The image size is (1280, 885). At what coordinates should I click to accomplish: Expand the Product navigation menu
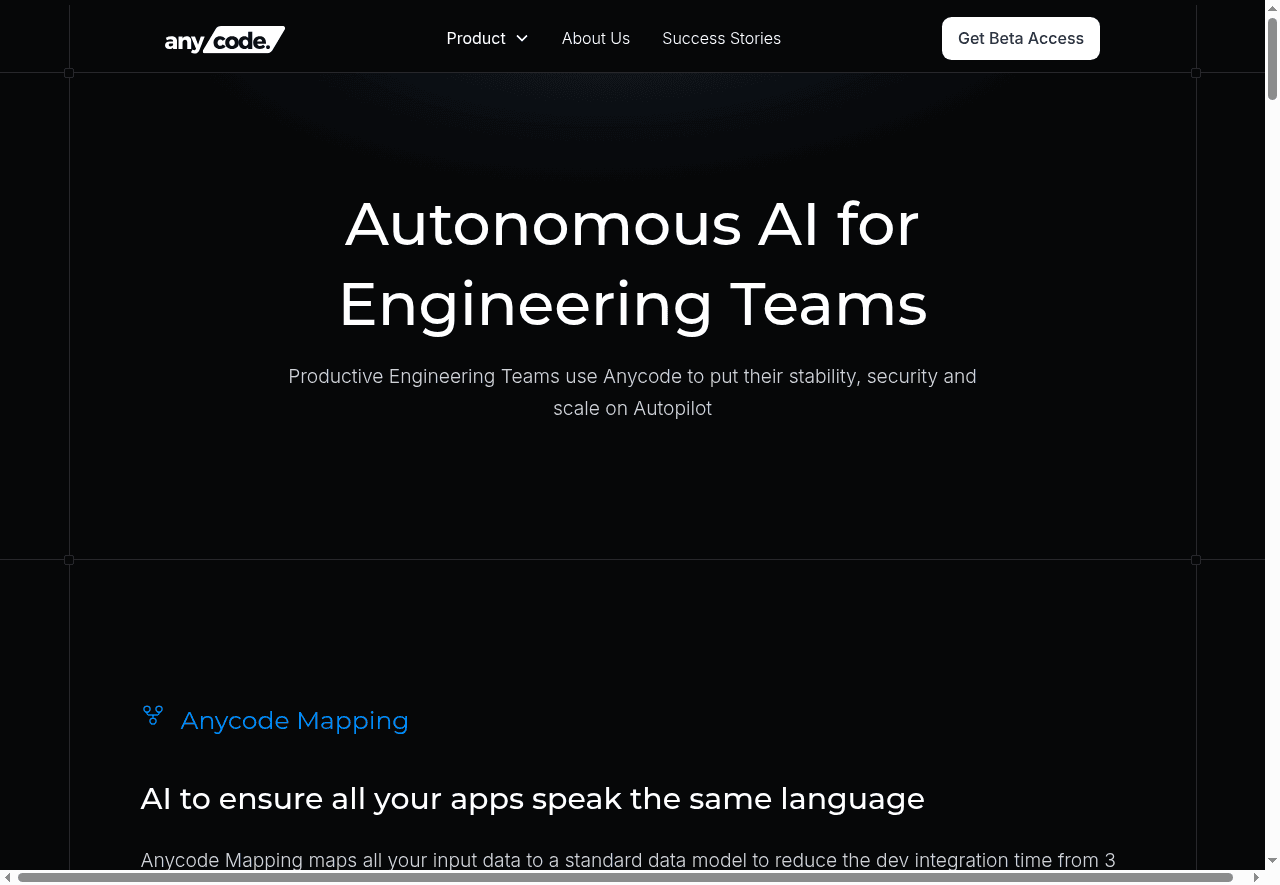476,38
